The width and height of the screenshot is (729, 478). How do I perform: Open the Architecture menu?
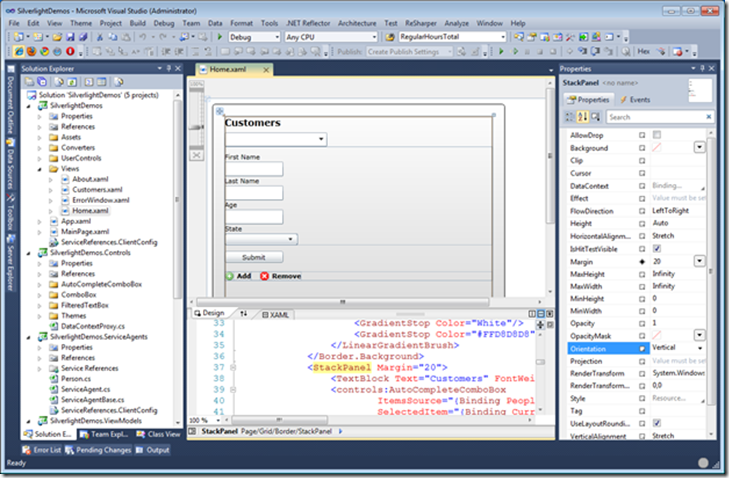pos(357,23)
